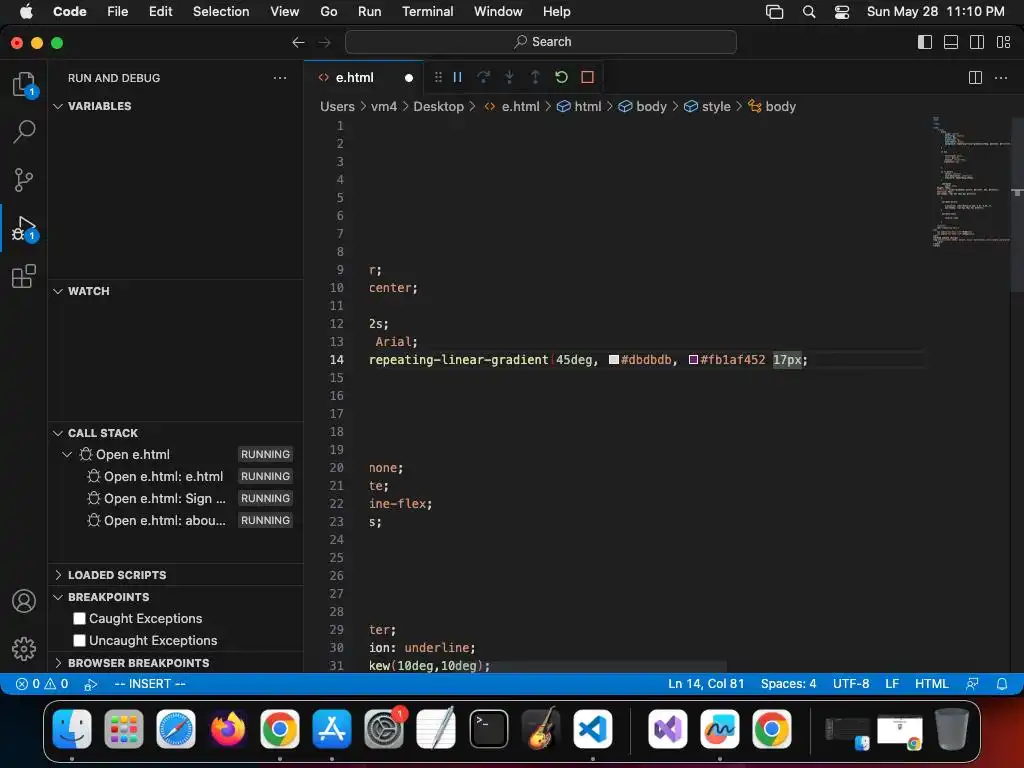
Task: Open the Extensions view
Action: [24, 276]
